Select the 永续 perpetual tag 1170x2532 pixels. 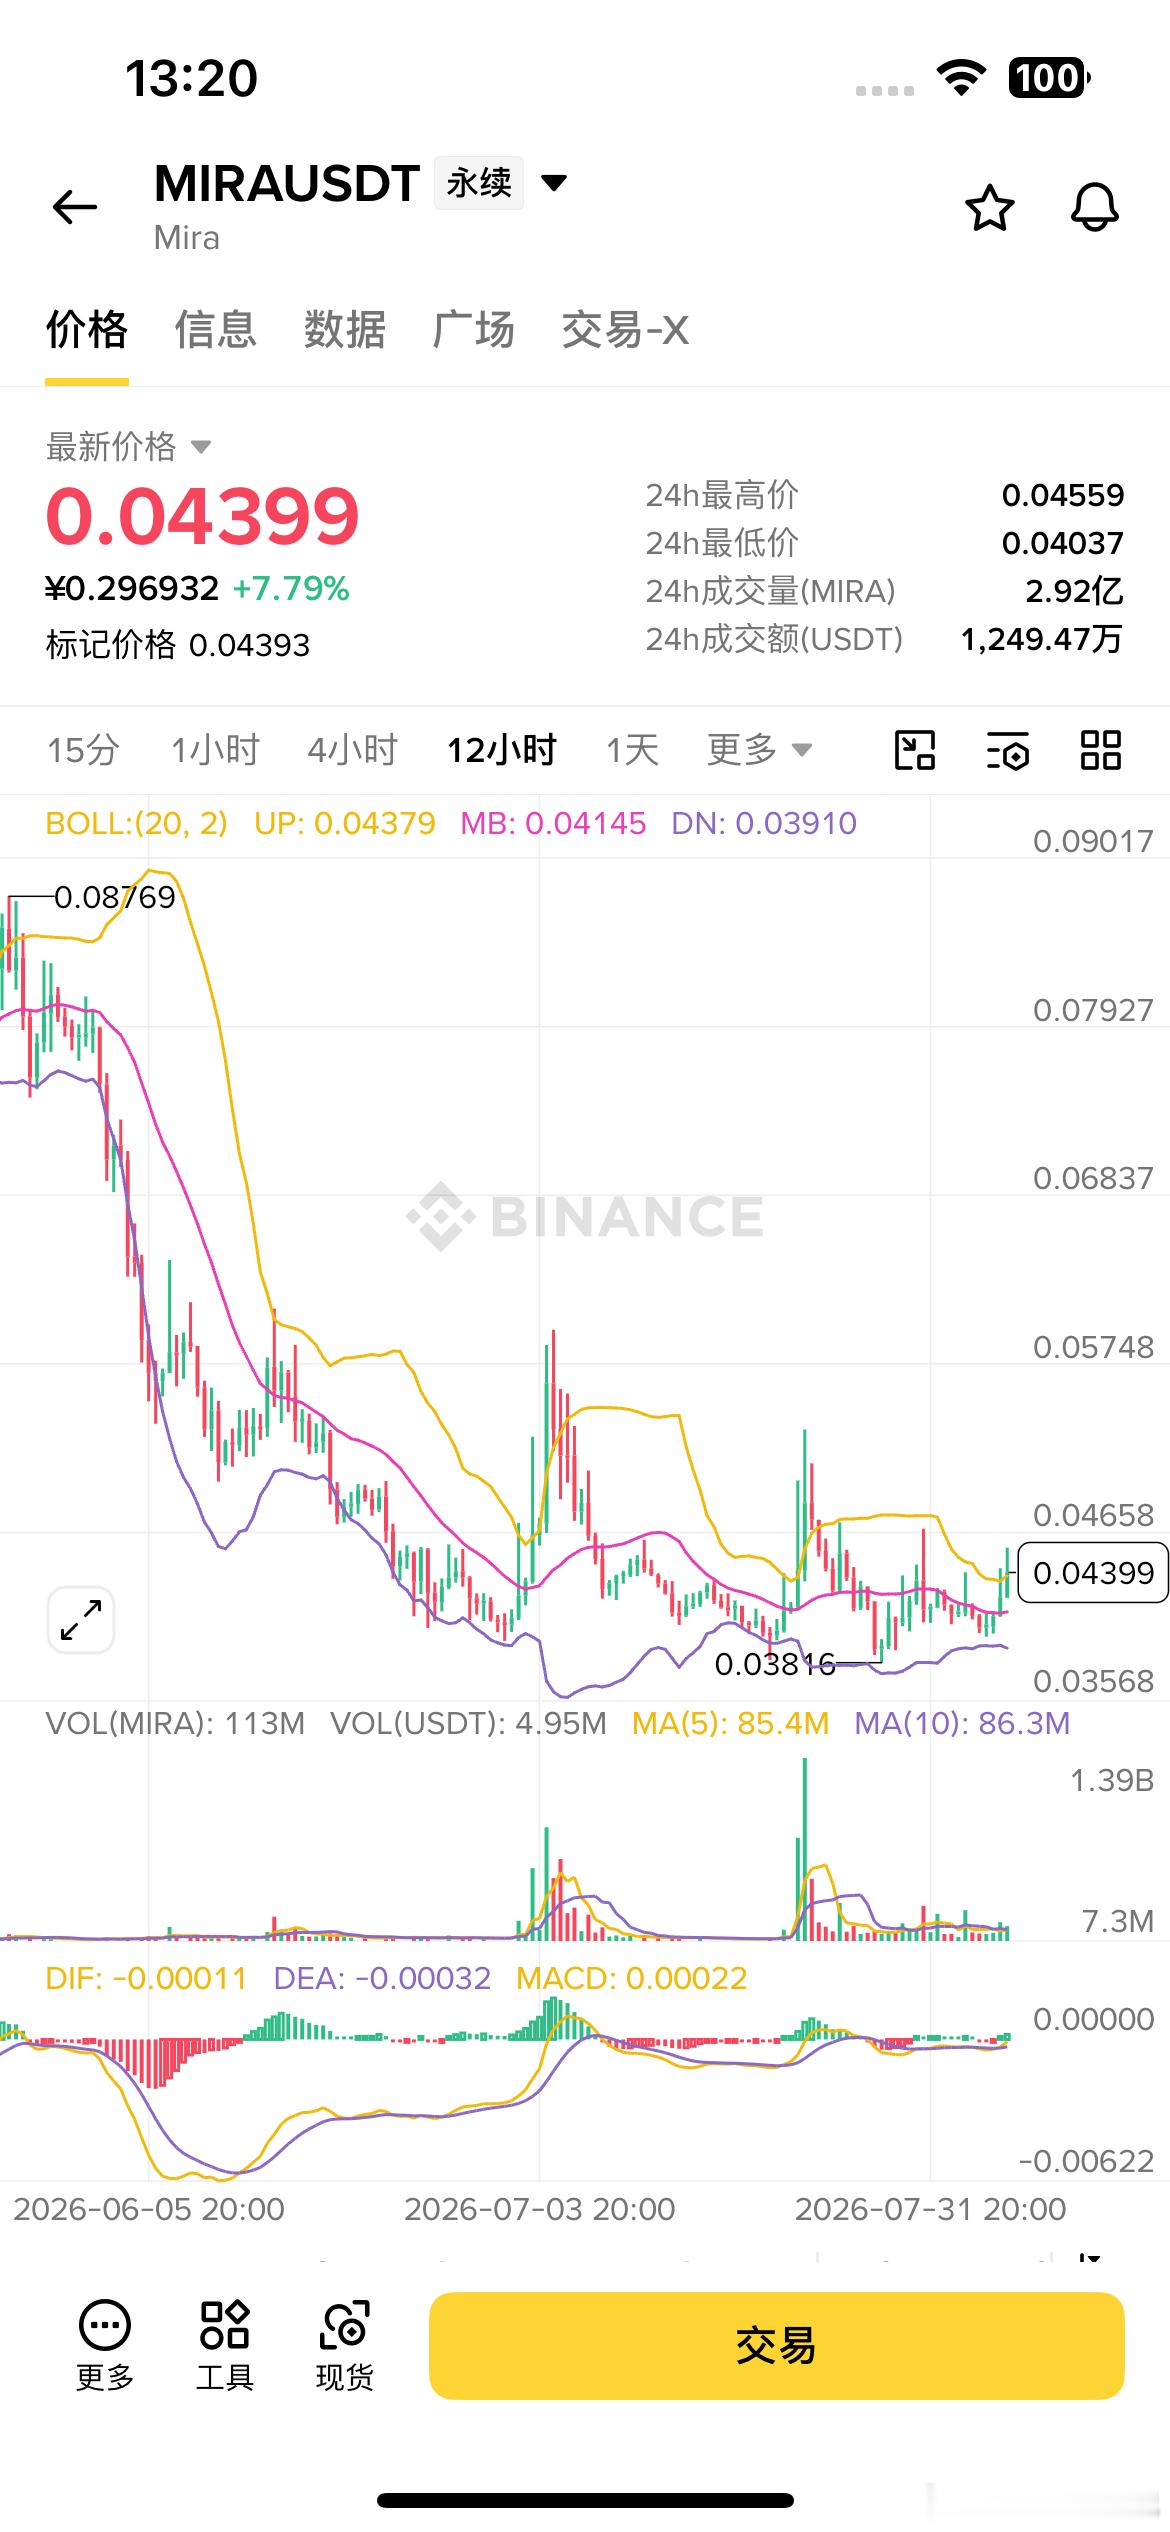pos(479,183)
